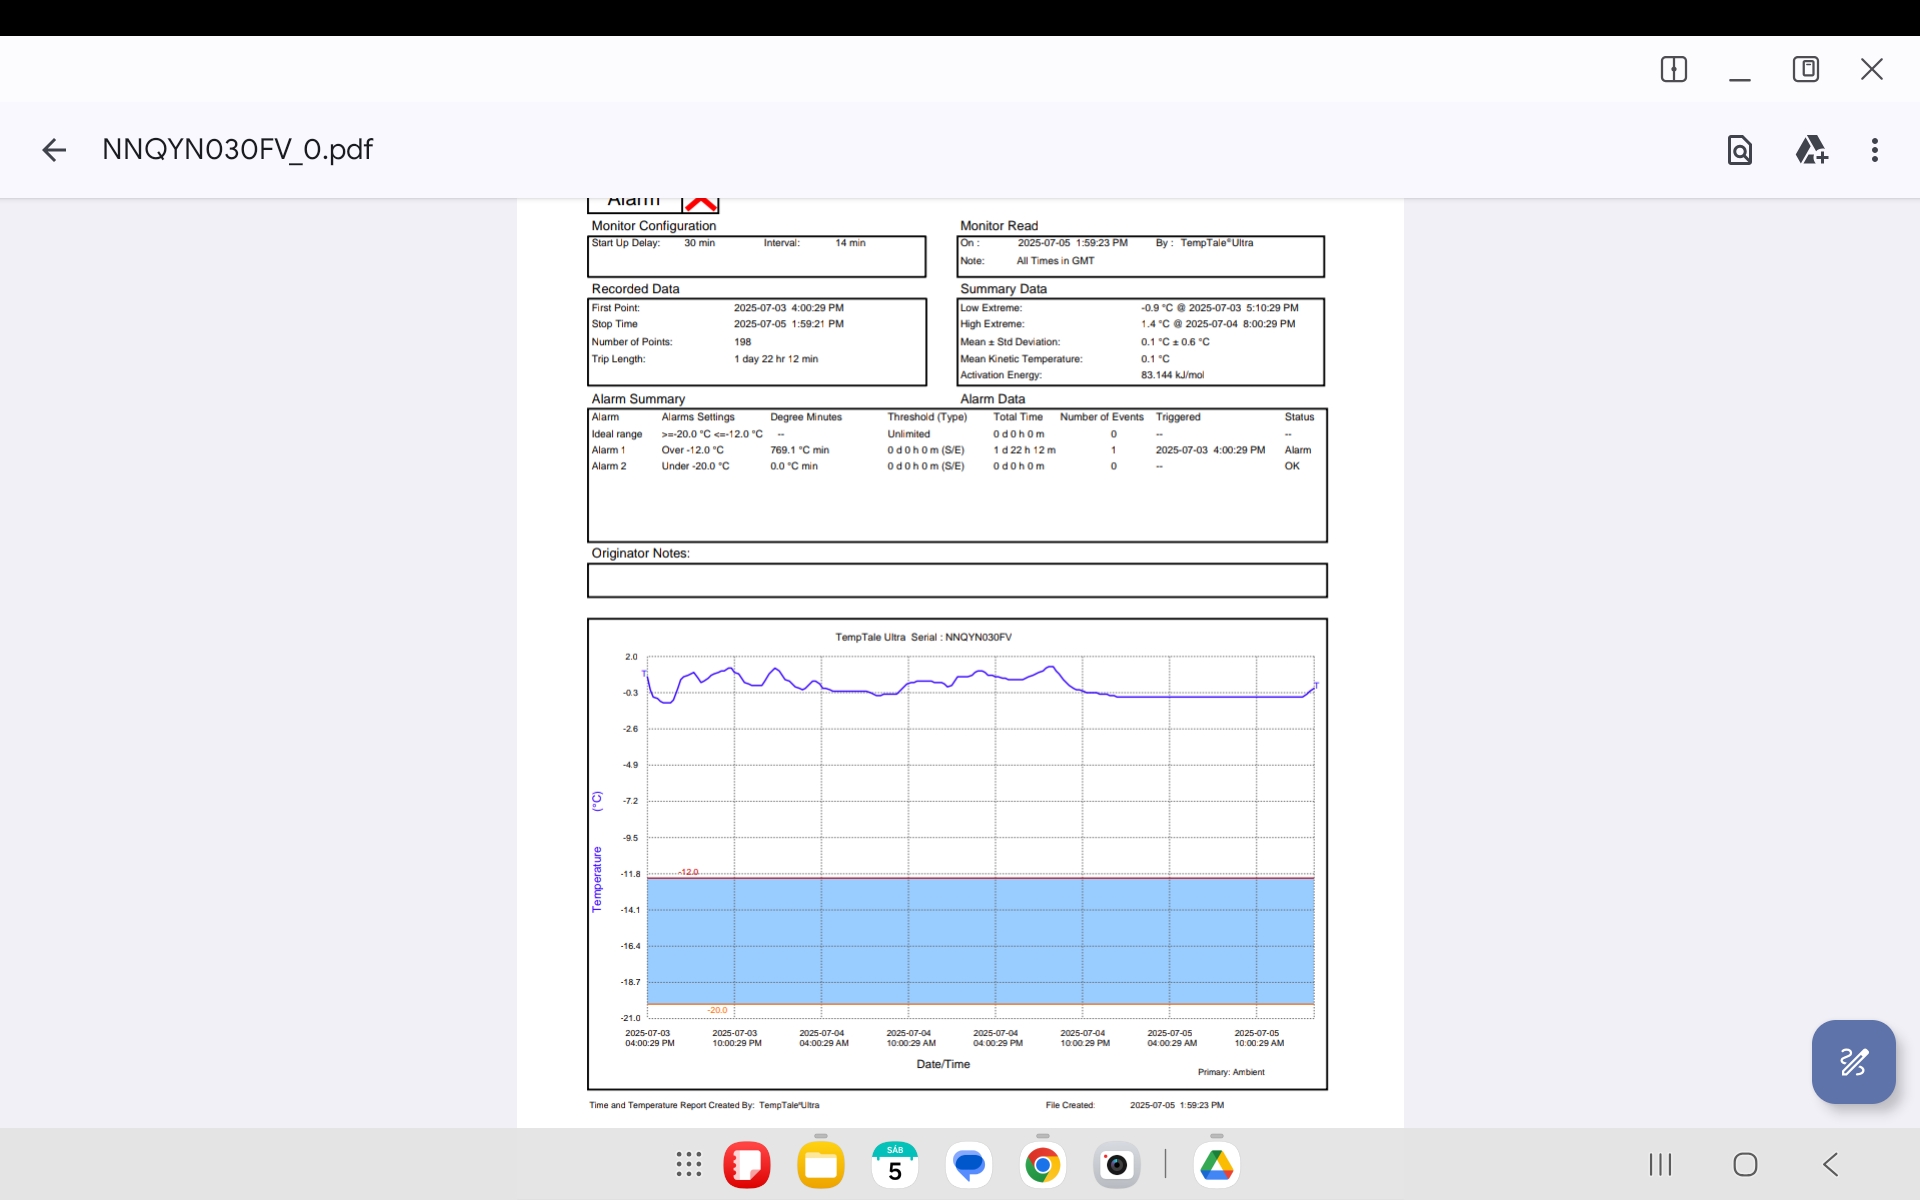Tap the recent apps navigation button
This screenshot has width=1920, height=1200.
pos(1660,1164)
